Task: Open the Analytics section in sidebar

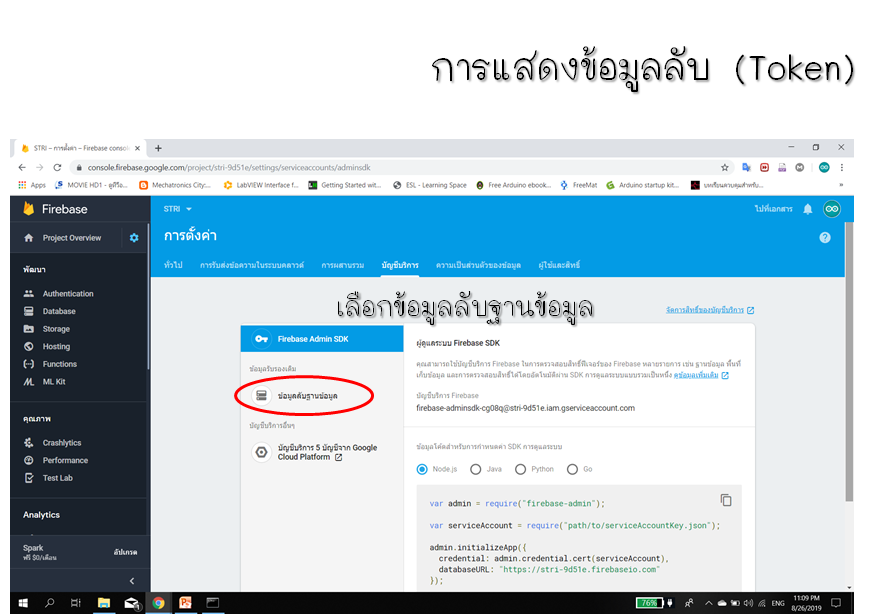Action: [x=41, y=515]
